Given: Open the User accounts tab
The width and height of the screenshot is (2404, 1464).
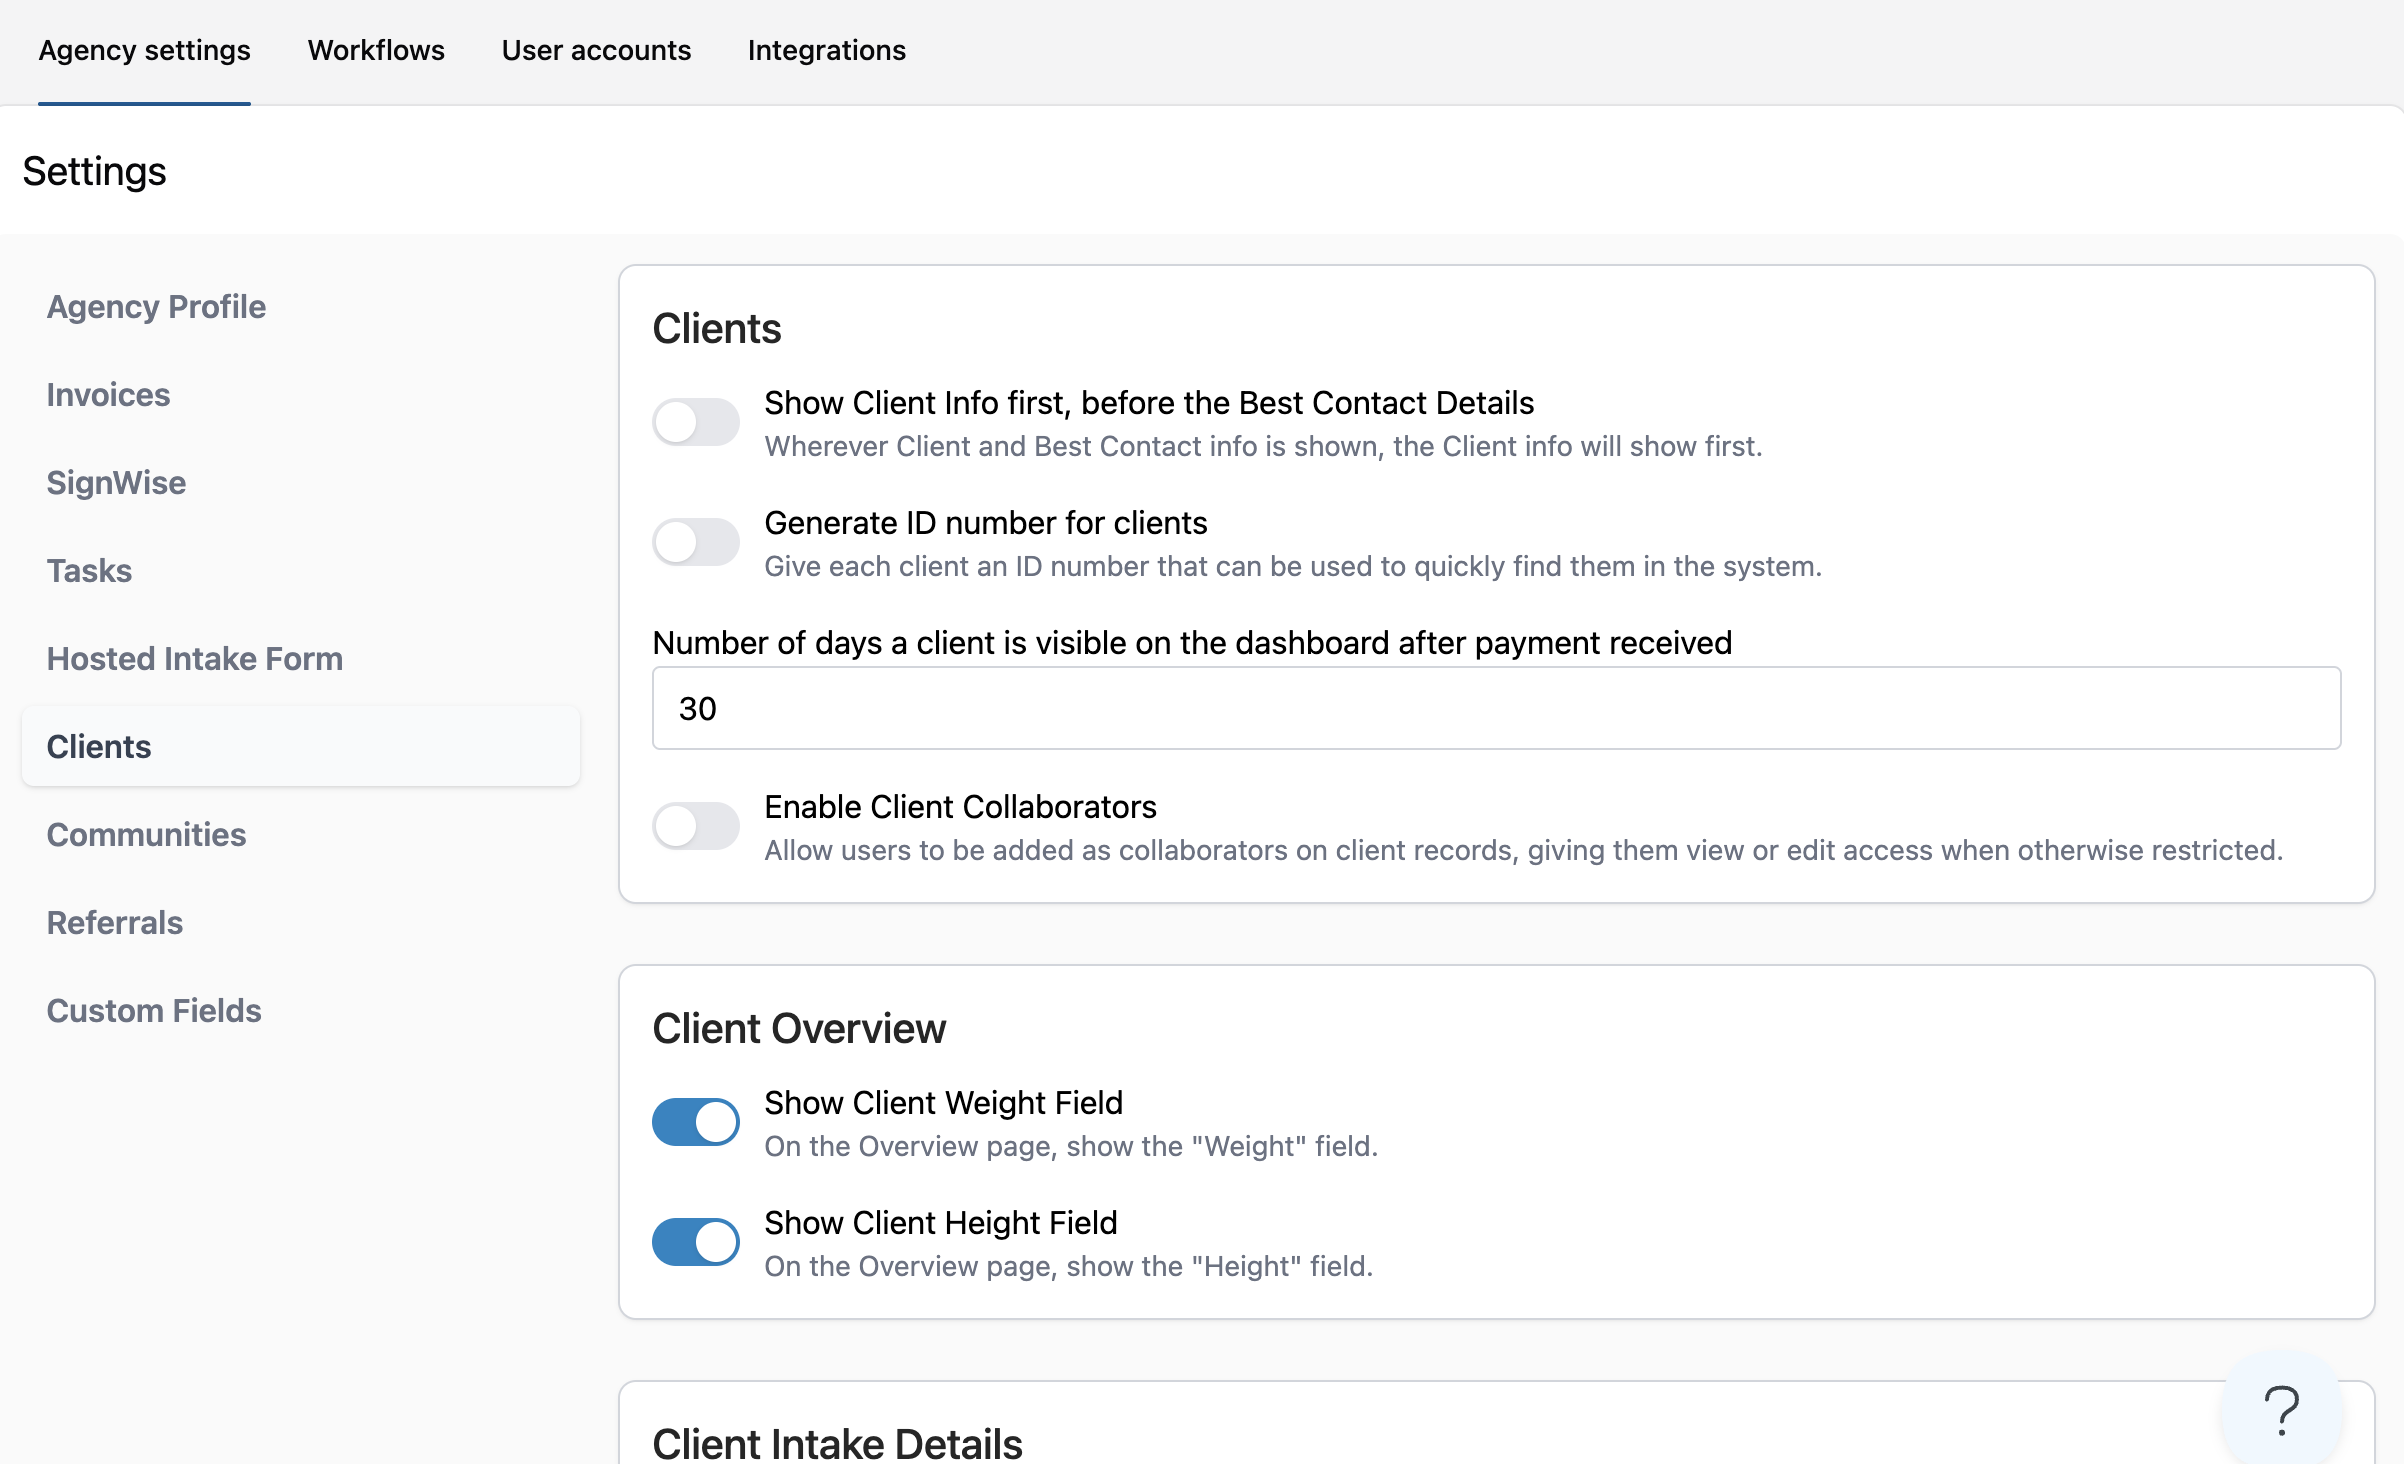Looking at the screenshot, I should (596, 50).
